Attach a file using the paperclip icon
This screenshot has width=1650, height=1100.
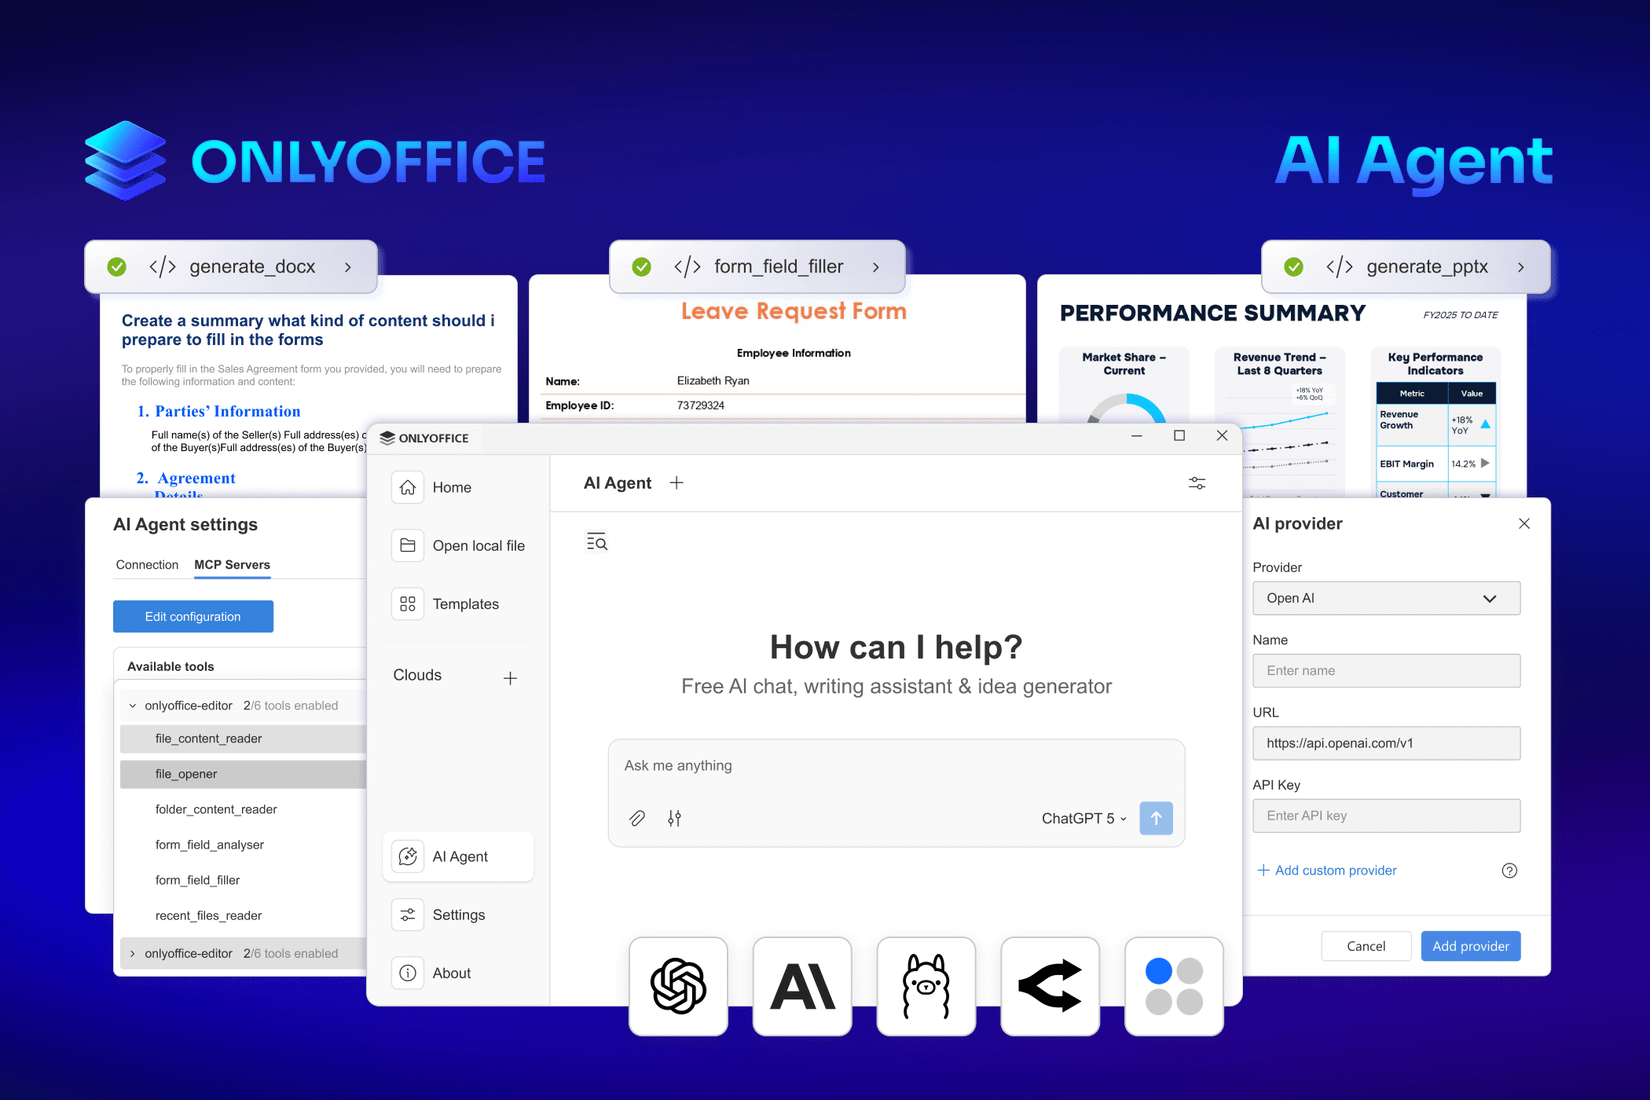[x=637, y=818]
